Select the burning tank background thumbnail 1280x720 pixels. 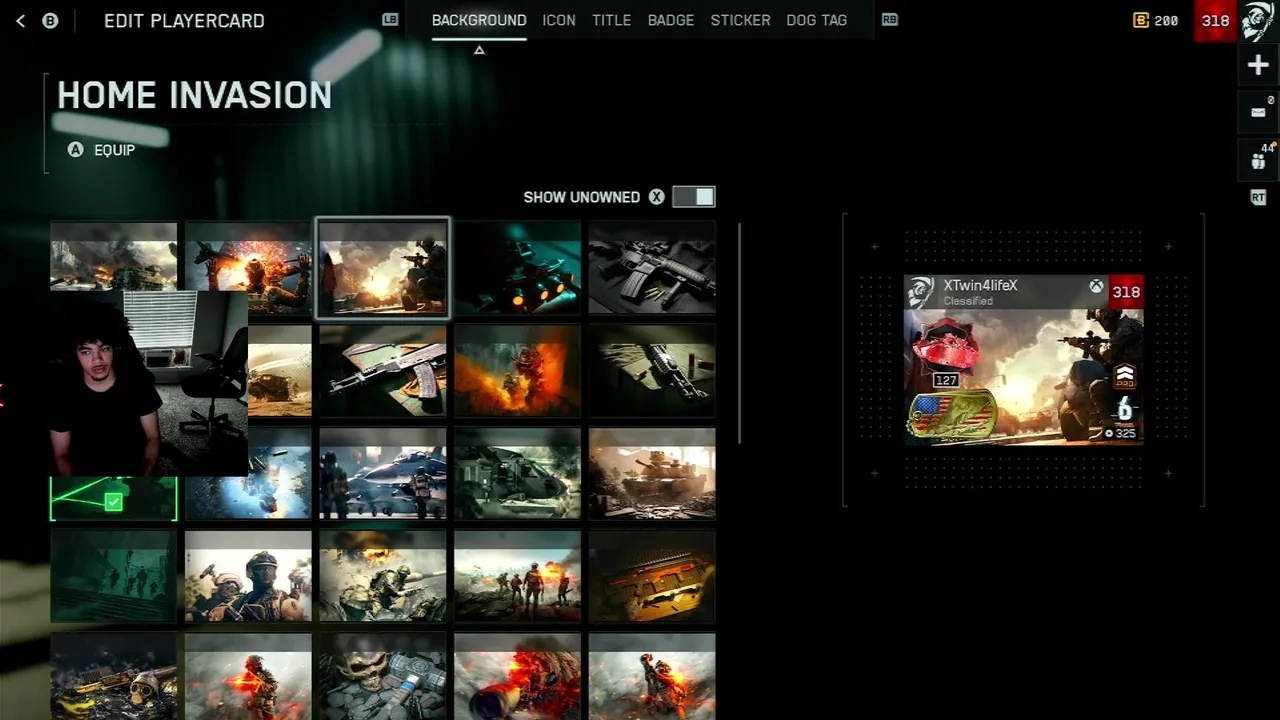coord(114,255)
